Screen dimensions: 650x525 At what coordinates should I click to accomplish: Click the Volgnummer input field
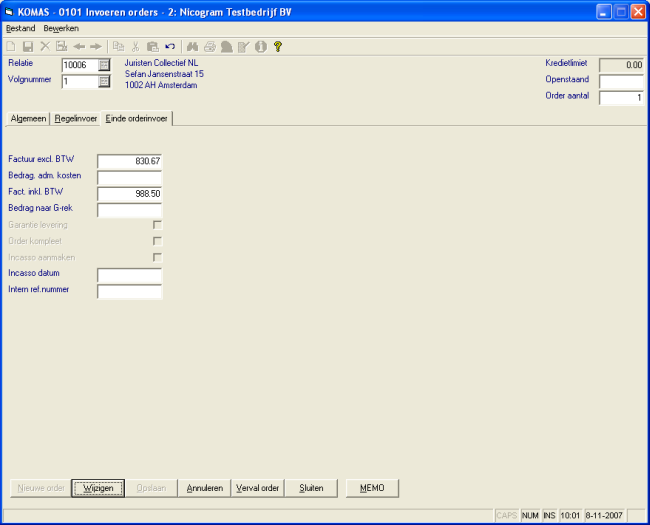[80, 81]
